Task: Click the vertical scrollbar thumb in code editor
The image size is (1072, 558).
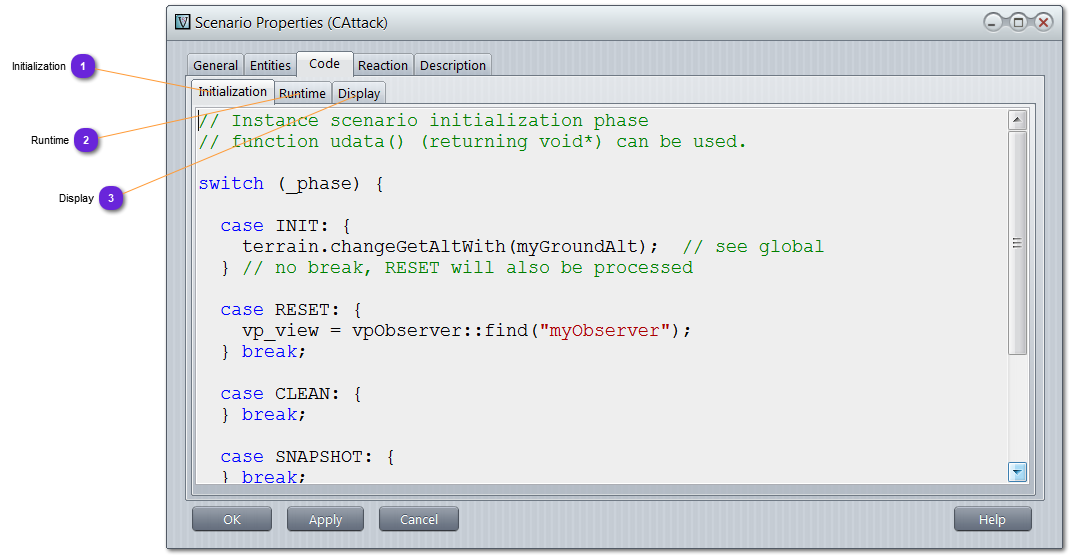Action: [x=1018, y=243]
